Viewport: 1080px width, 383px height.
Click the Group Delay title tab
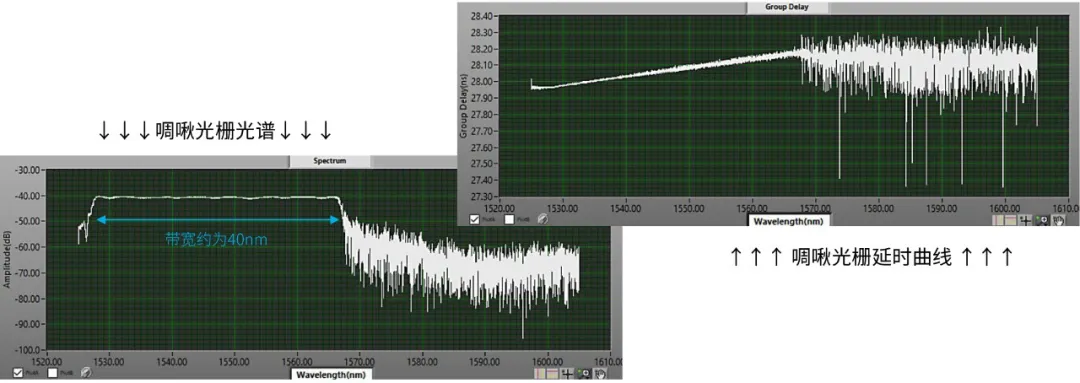coord(787,7)
